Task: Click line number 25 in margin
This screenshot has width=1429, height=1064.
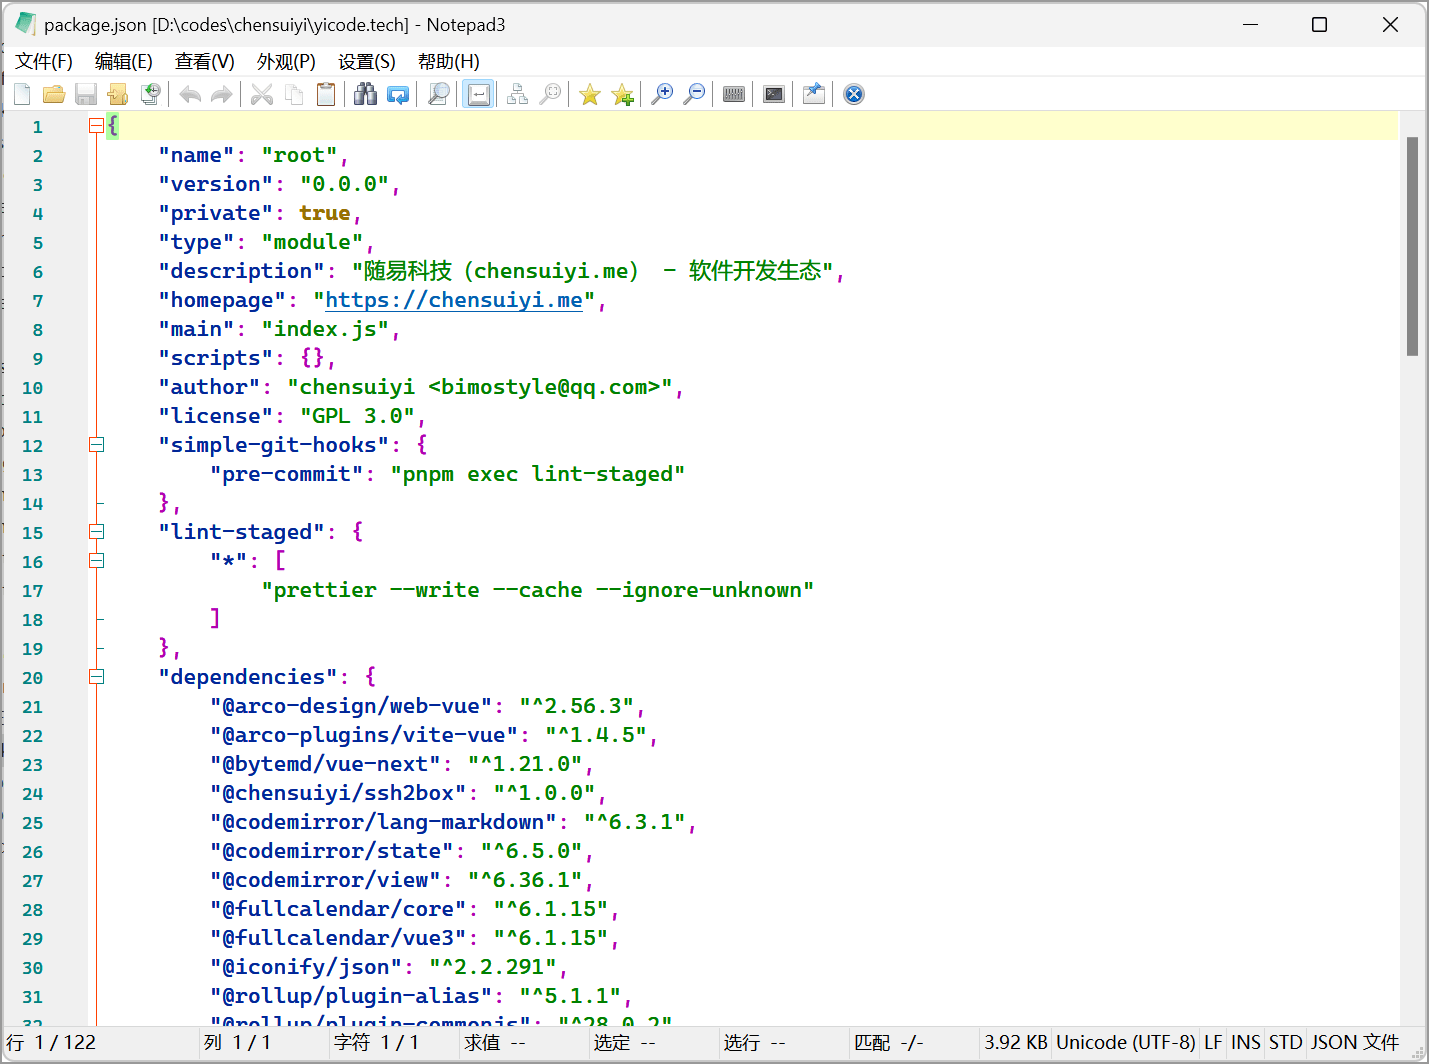Action: (32, 823)
